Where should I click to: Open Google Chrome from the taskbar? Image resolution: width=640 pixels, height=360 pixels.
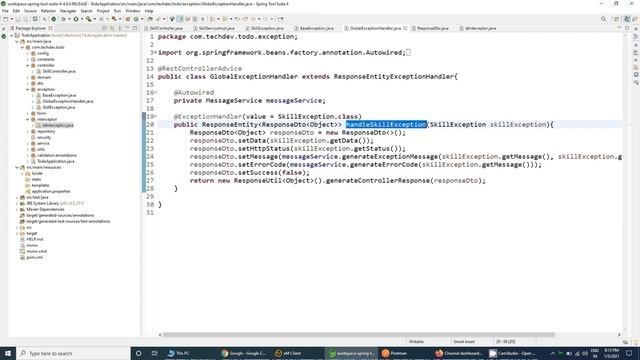244,353
